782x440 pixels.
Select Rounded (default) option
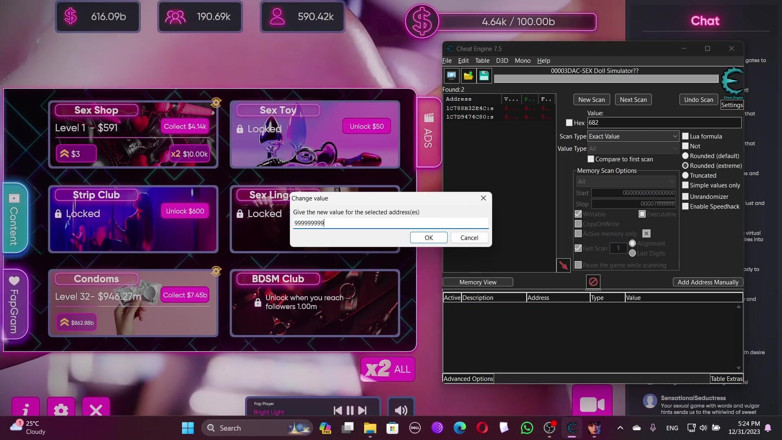tap(685, 156)
